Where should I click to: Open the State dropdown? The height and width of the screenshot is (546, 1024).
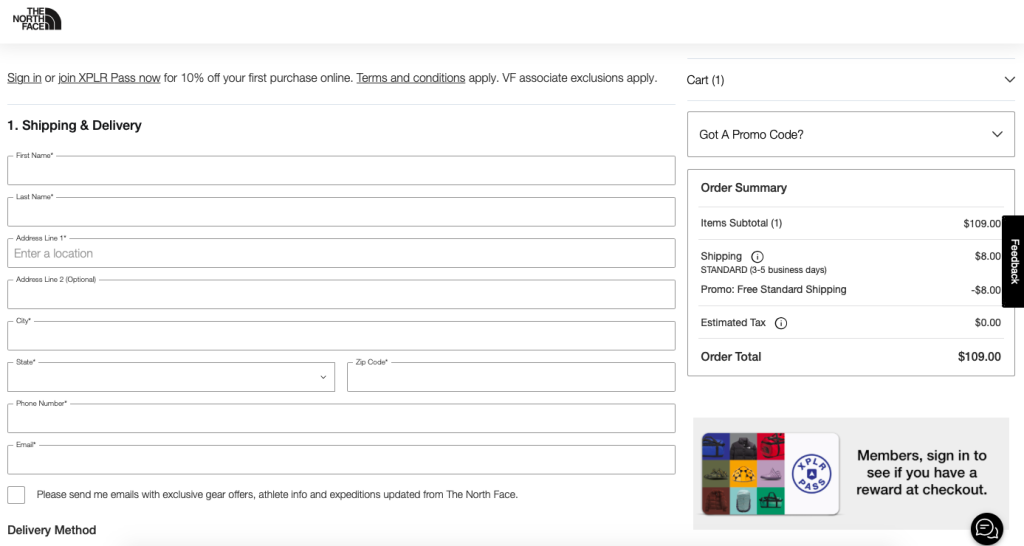tap(171, 377)
